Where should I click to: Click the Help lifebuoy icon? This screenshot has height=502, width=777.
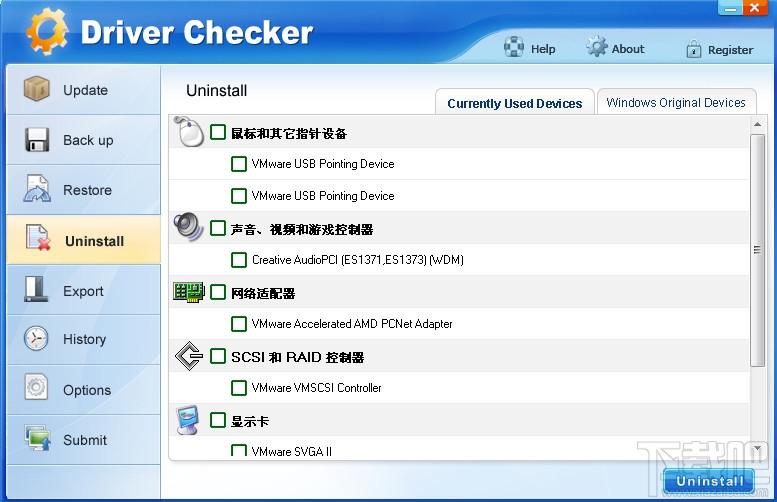pyautogui.click(x=514, y=48)
